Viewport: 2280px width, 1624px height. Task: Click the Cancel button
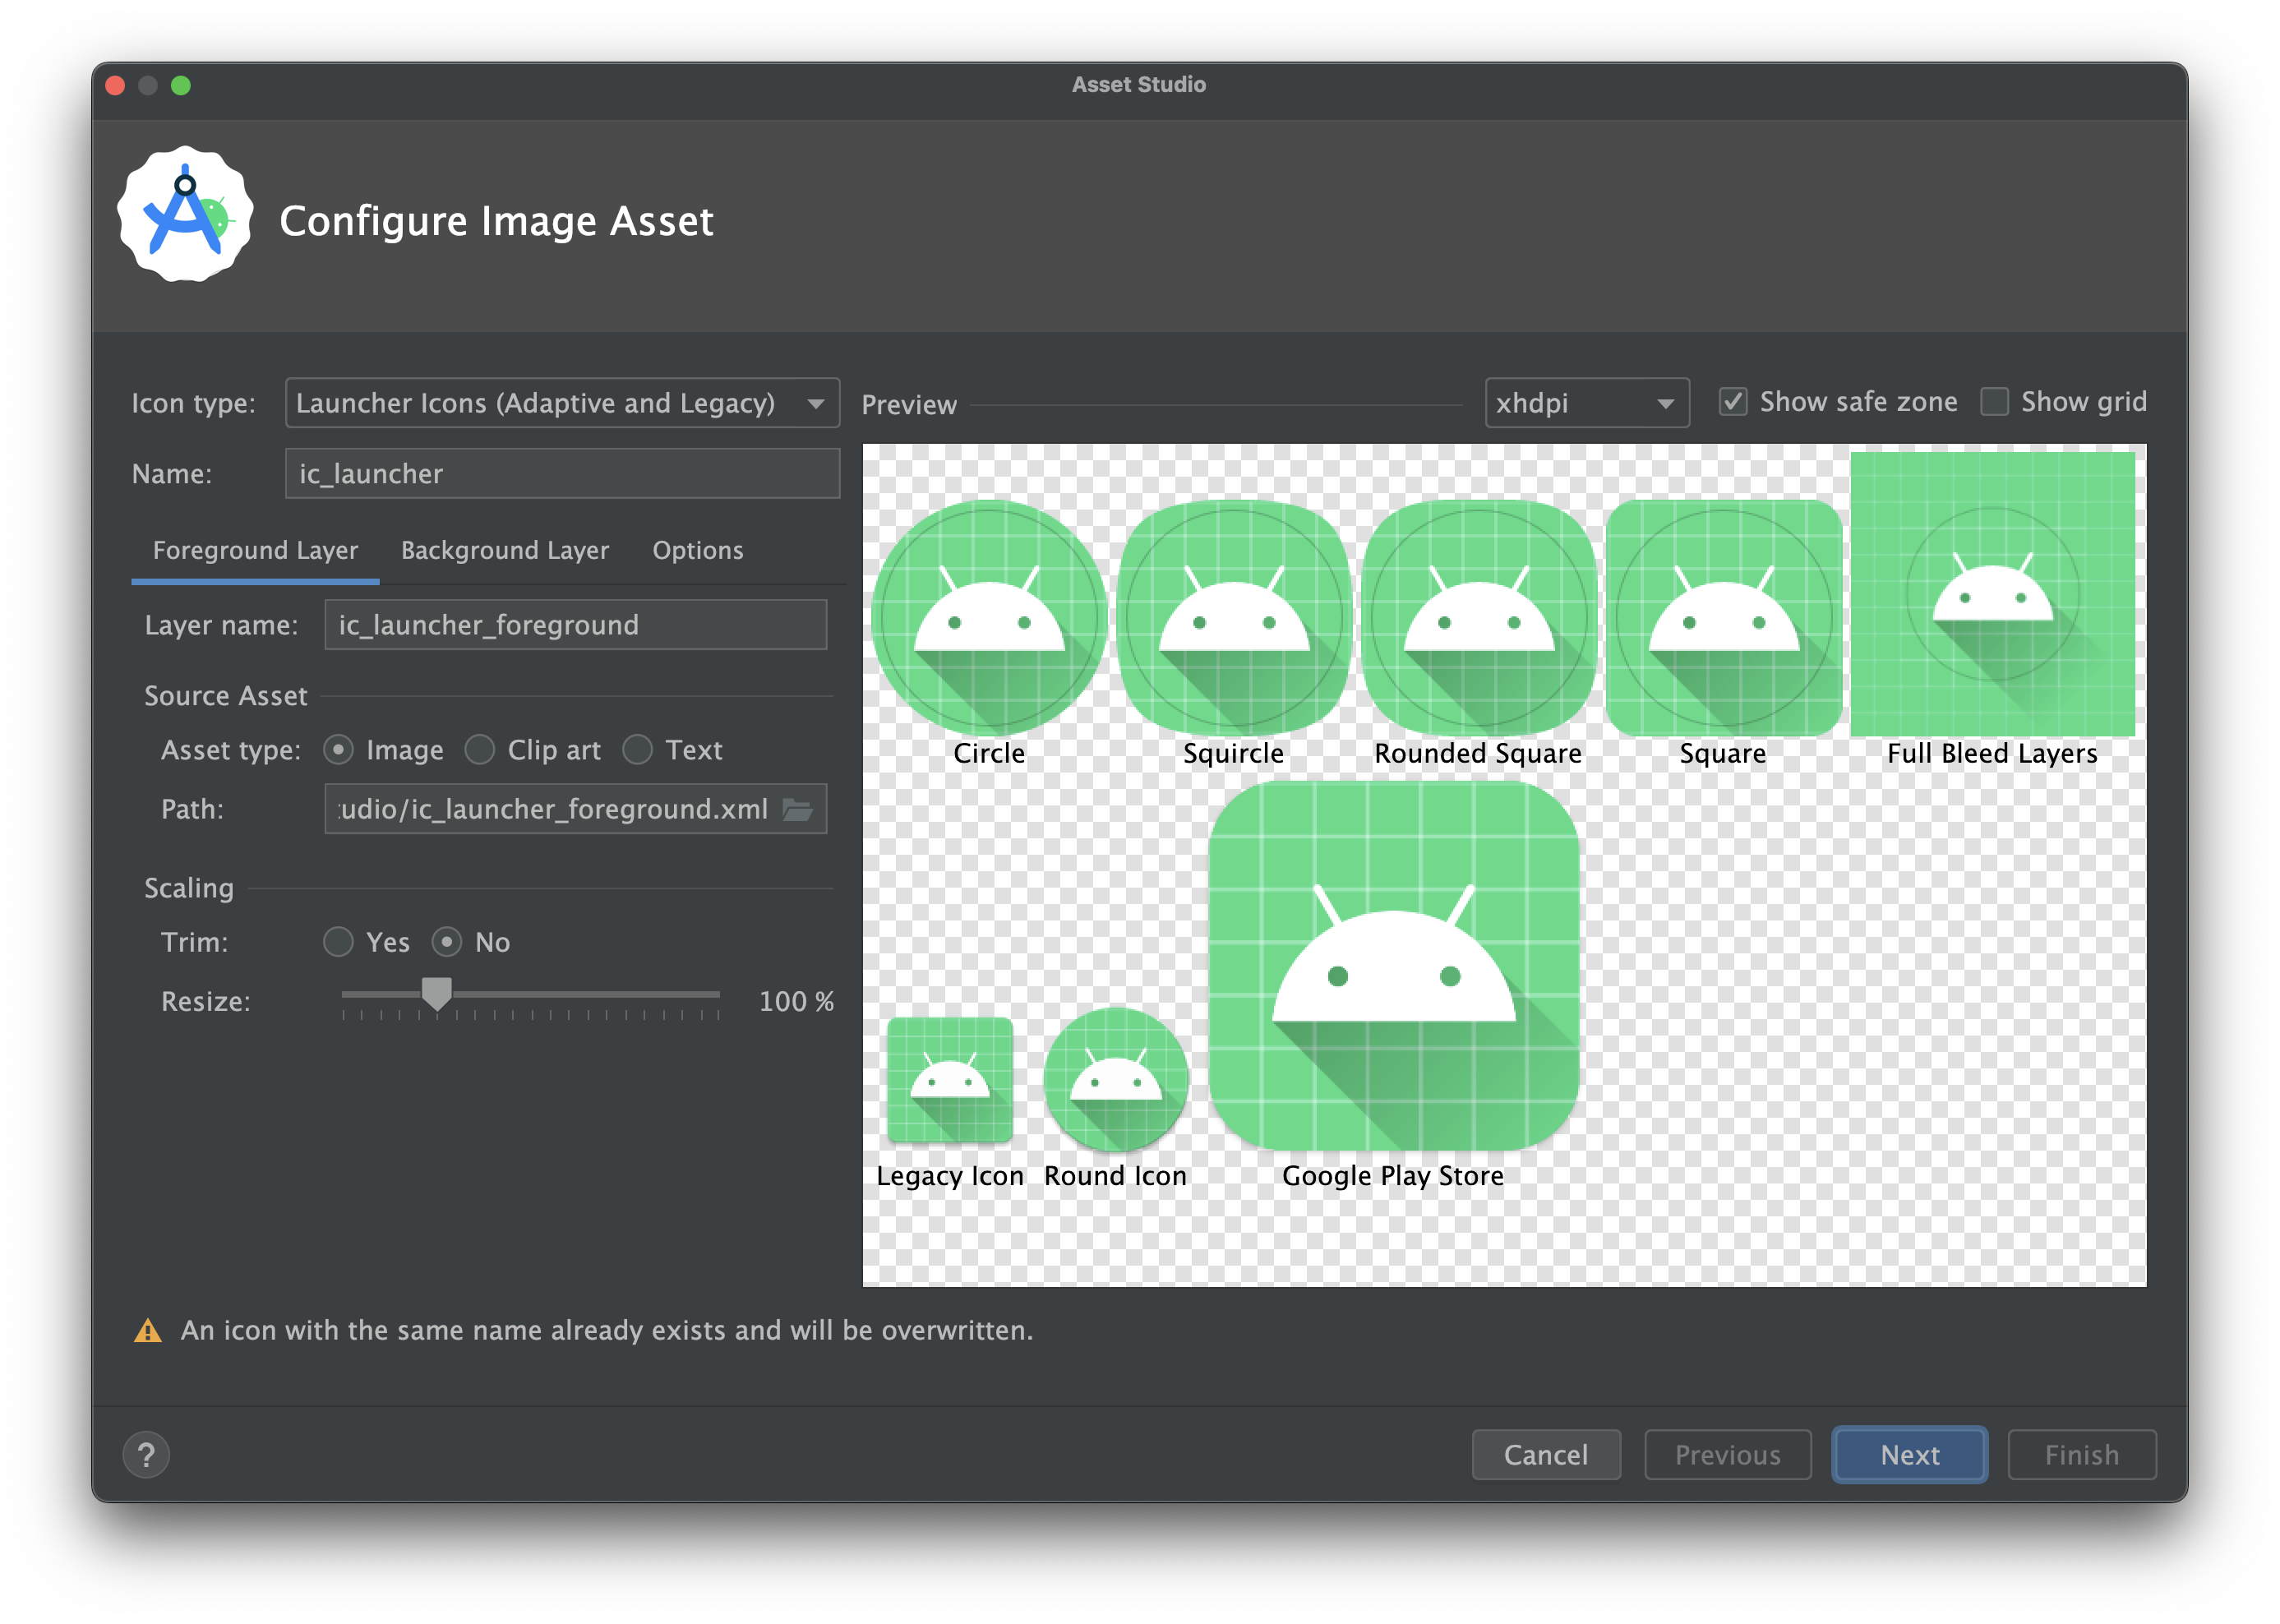(1542, 1501)
